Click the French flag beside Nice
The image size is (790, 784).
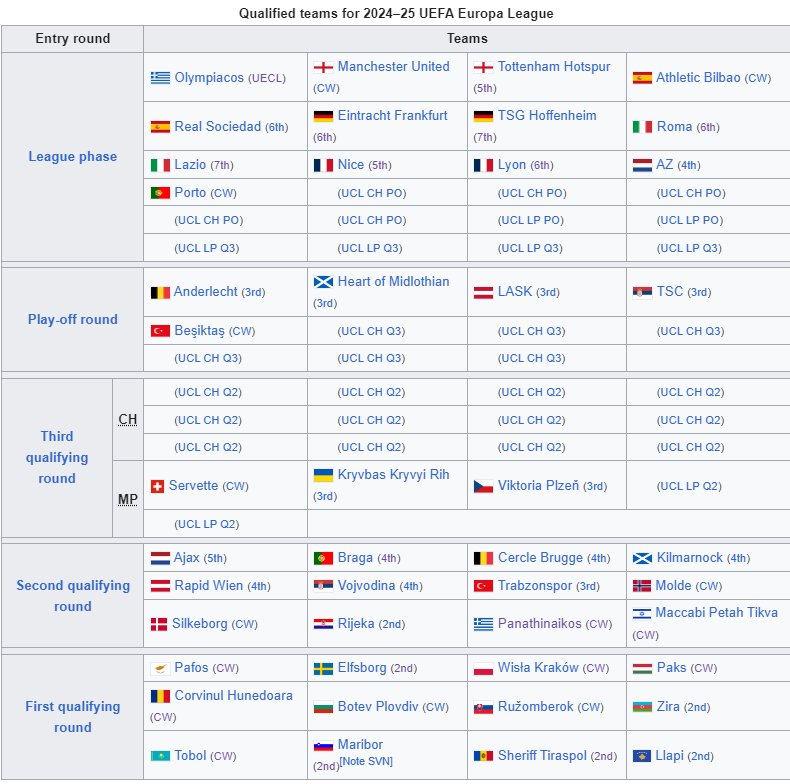(323, 165)
